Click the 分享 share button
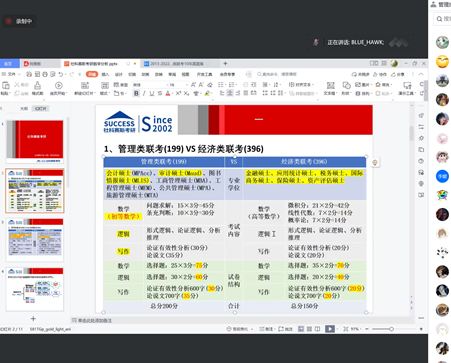This screenshot has width=451, height=363. click(398, 74)
